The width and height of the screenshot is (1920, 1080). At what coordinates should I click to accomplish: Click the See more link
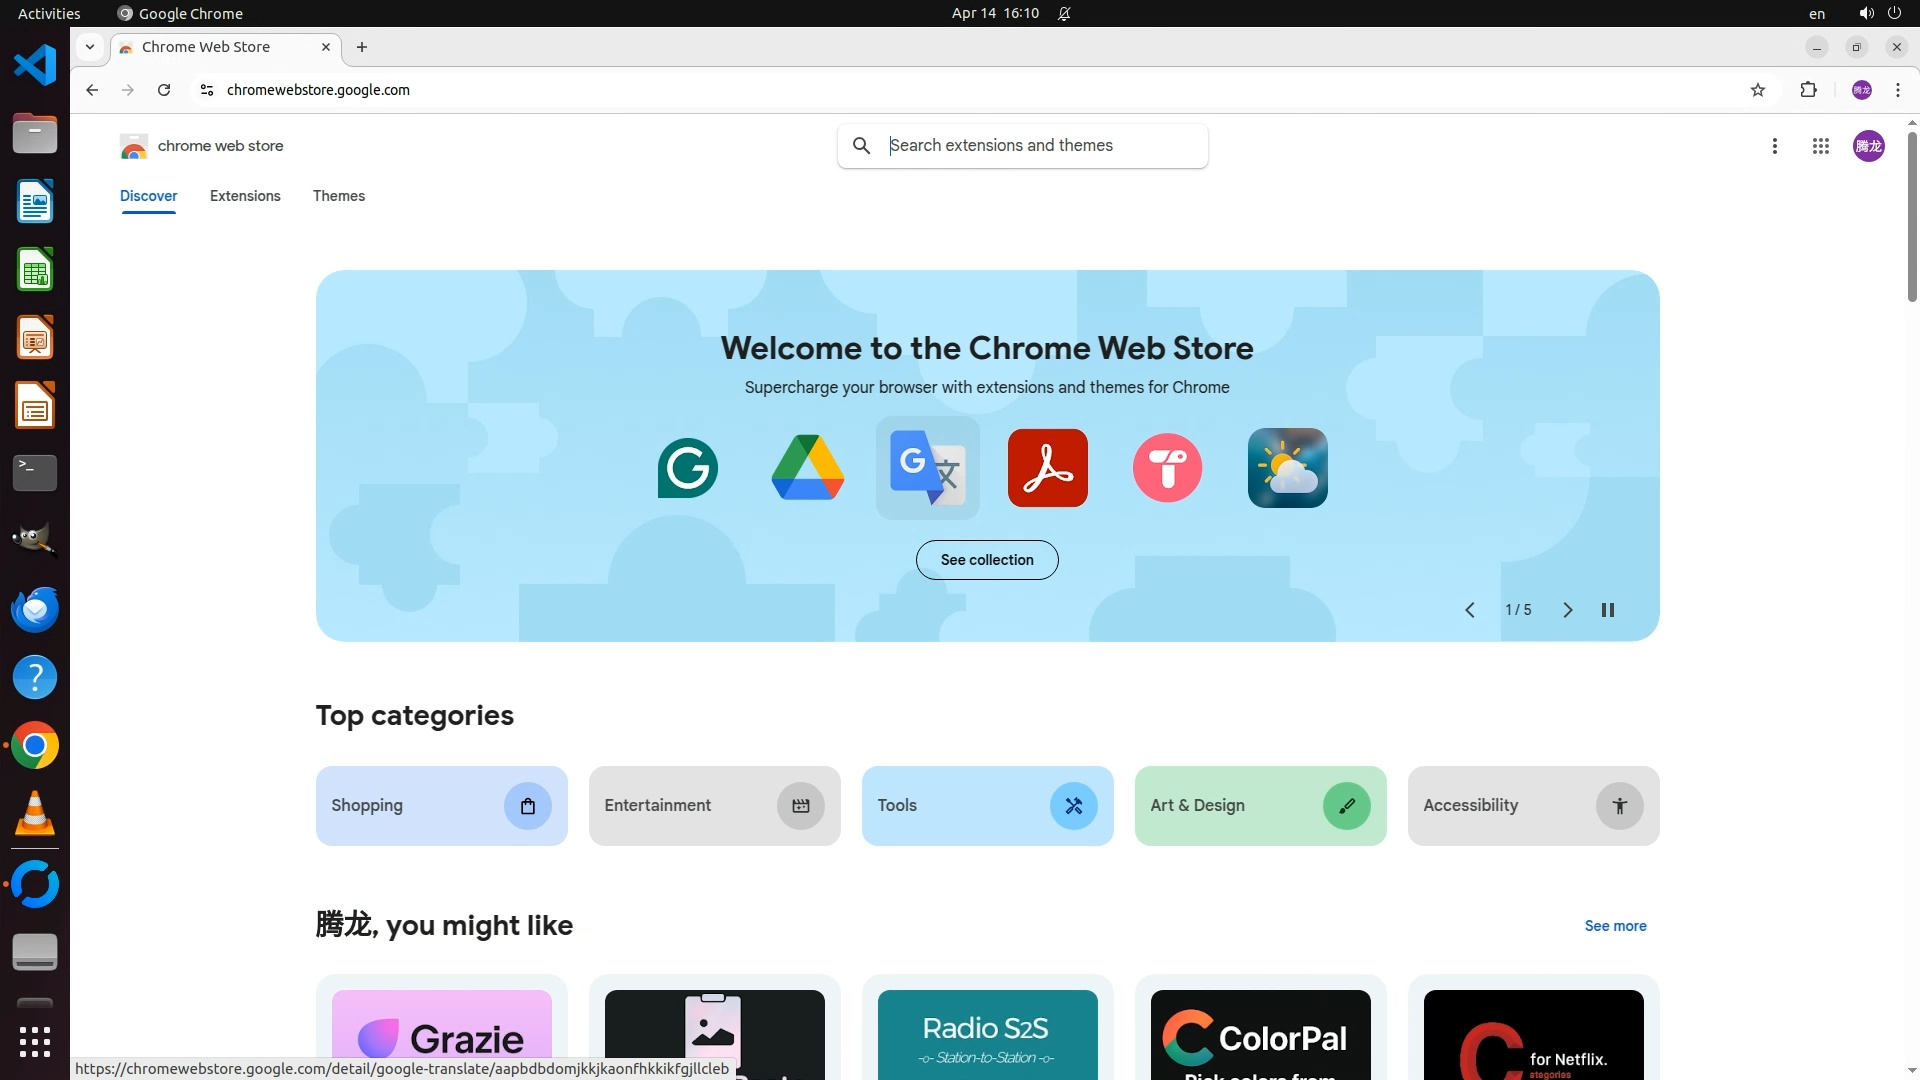click(1615, 926)
